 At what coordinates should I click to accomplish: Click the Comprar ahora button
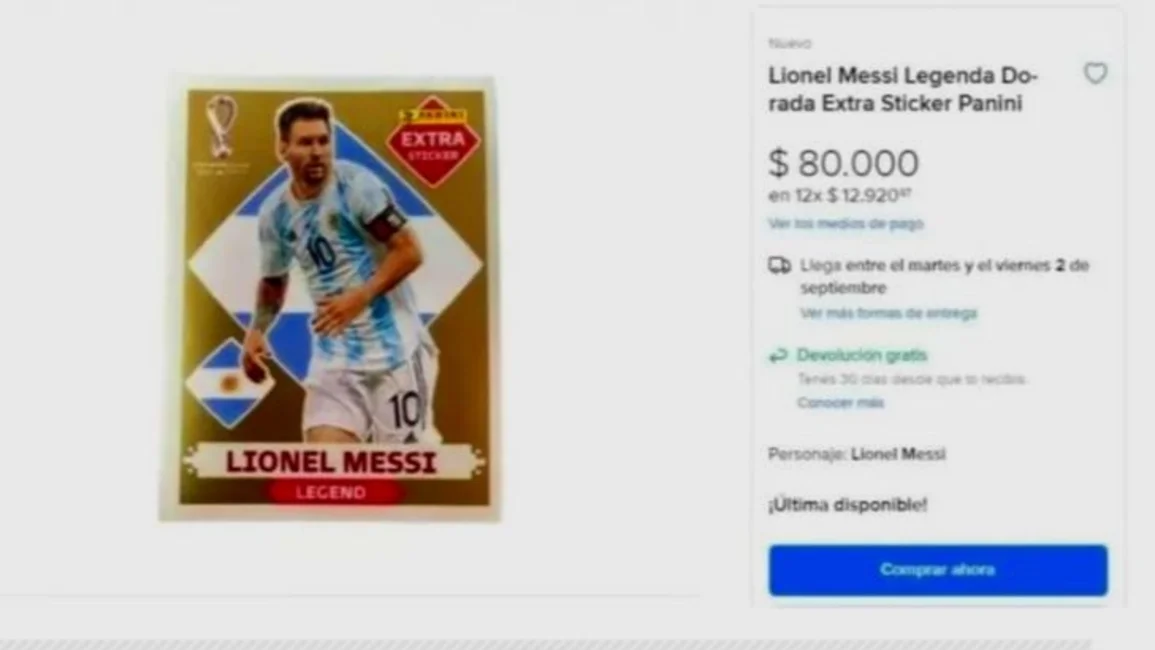click(938, 570)
